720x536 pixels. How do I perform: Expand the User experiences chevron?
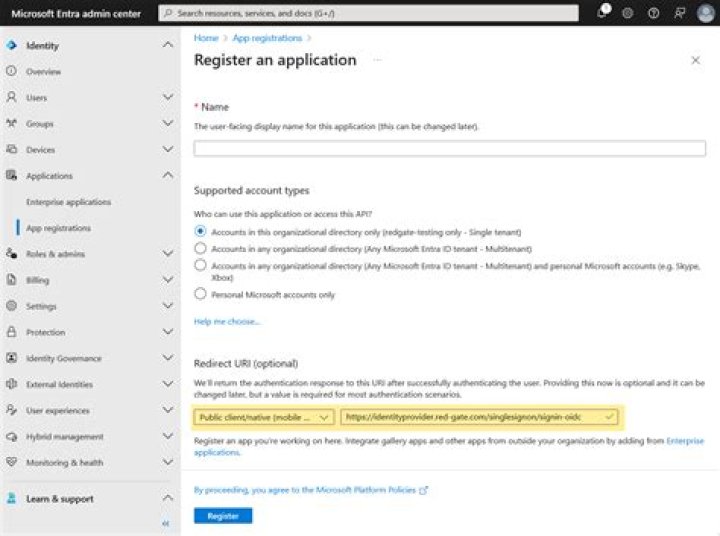click(x=168, y=410)
